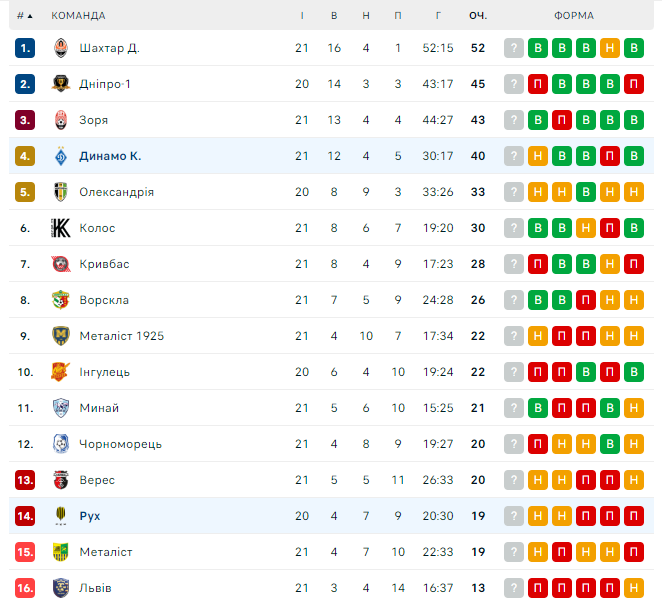The image size is (662, 602).
Task: Click Dnipro-1's first red loss badge
Action: (x=538, y=84)
